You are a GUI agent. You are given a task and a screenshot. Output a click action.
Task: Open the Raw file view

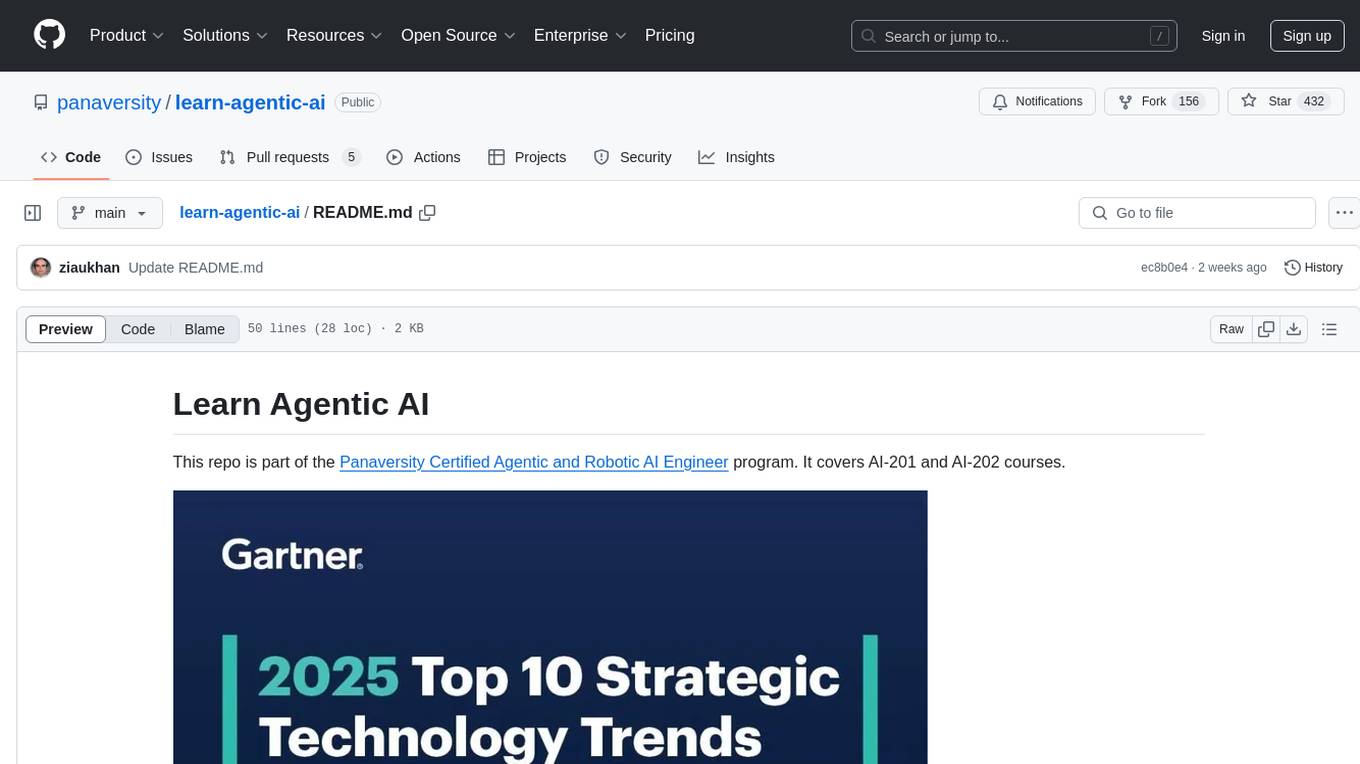pyautogui.click(x=1231, y=329)
